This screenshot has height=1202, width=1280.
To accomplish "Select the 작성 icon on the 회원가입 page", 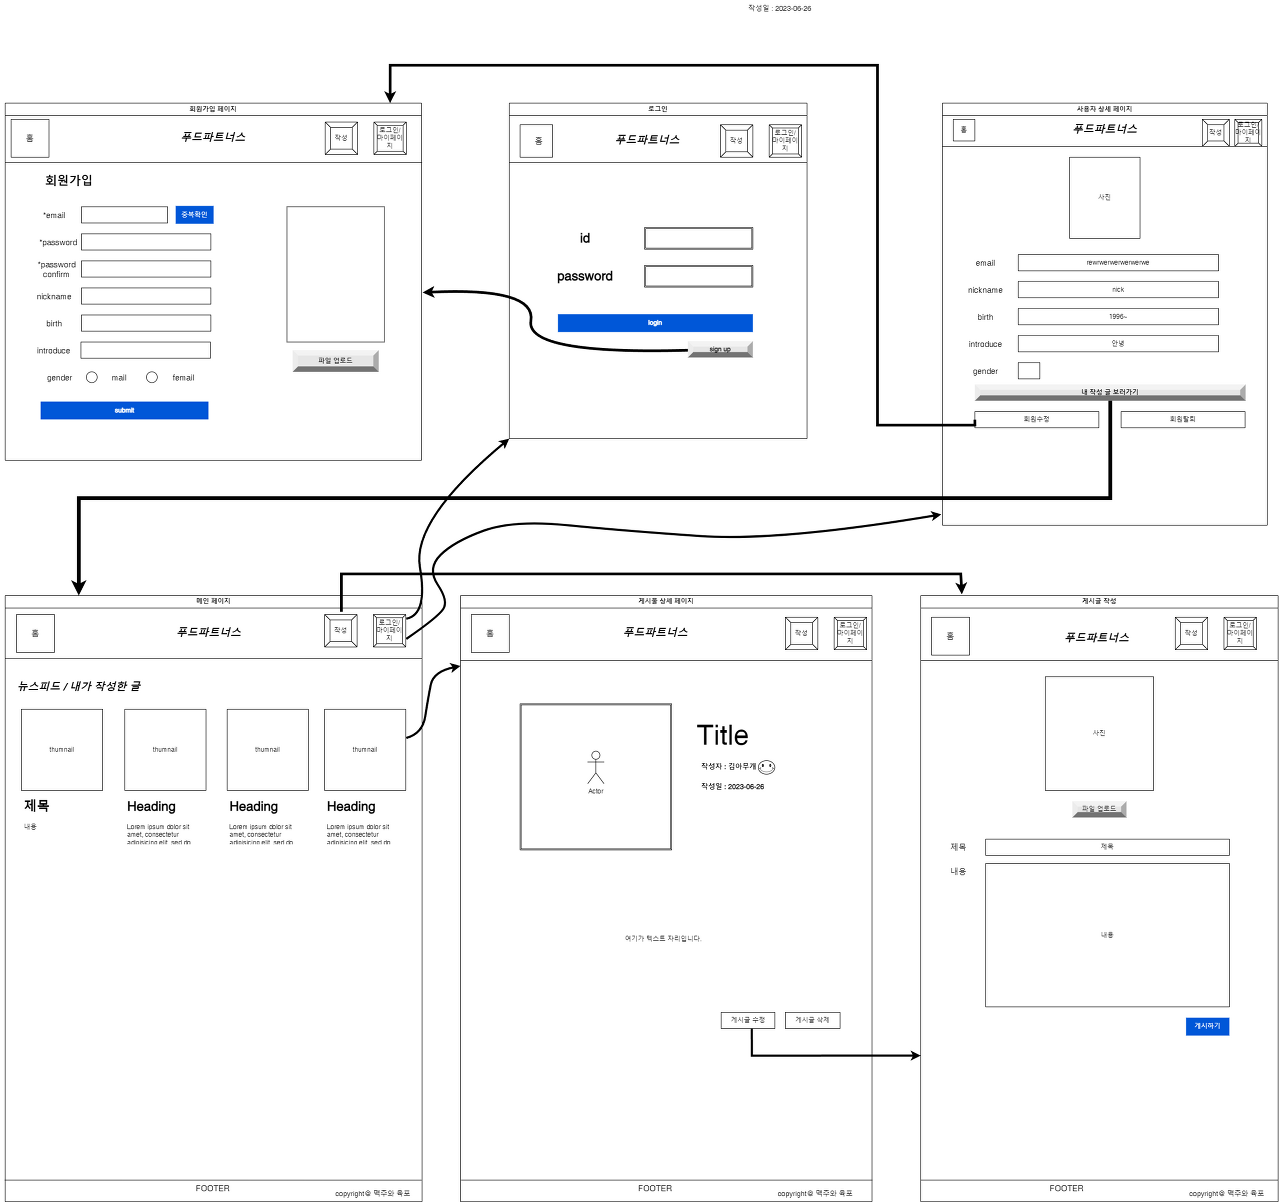I will pos(341,137).
